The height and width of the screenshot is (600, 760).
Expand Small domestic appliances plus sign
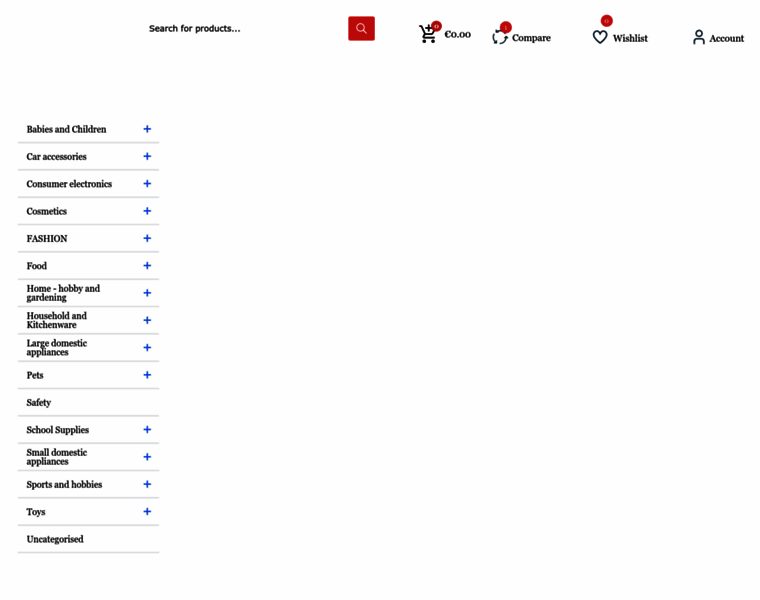click(147, 457)
